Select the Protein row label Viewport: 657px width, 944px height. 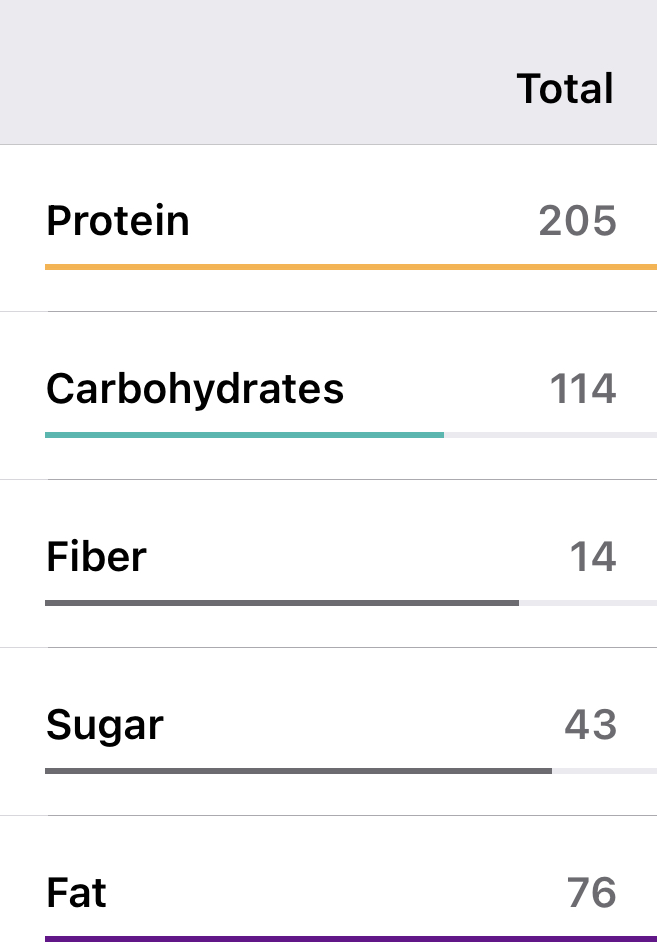click(x=118, y=220)
